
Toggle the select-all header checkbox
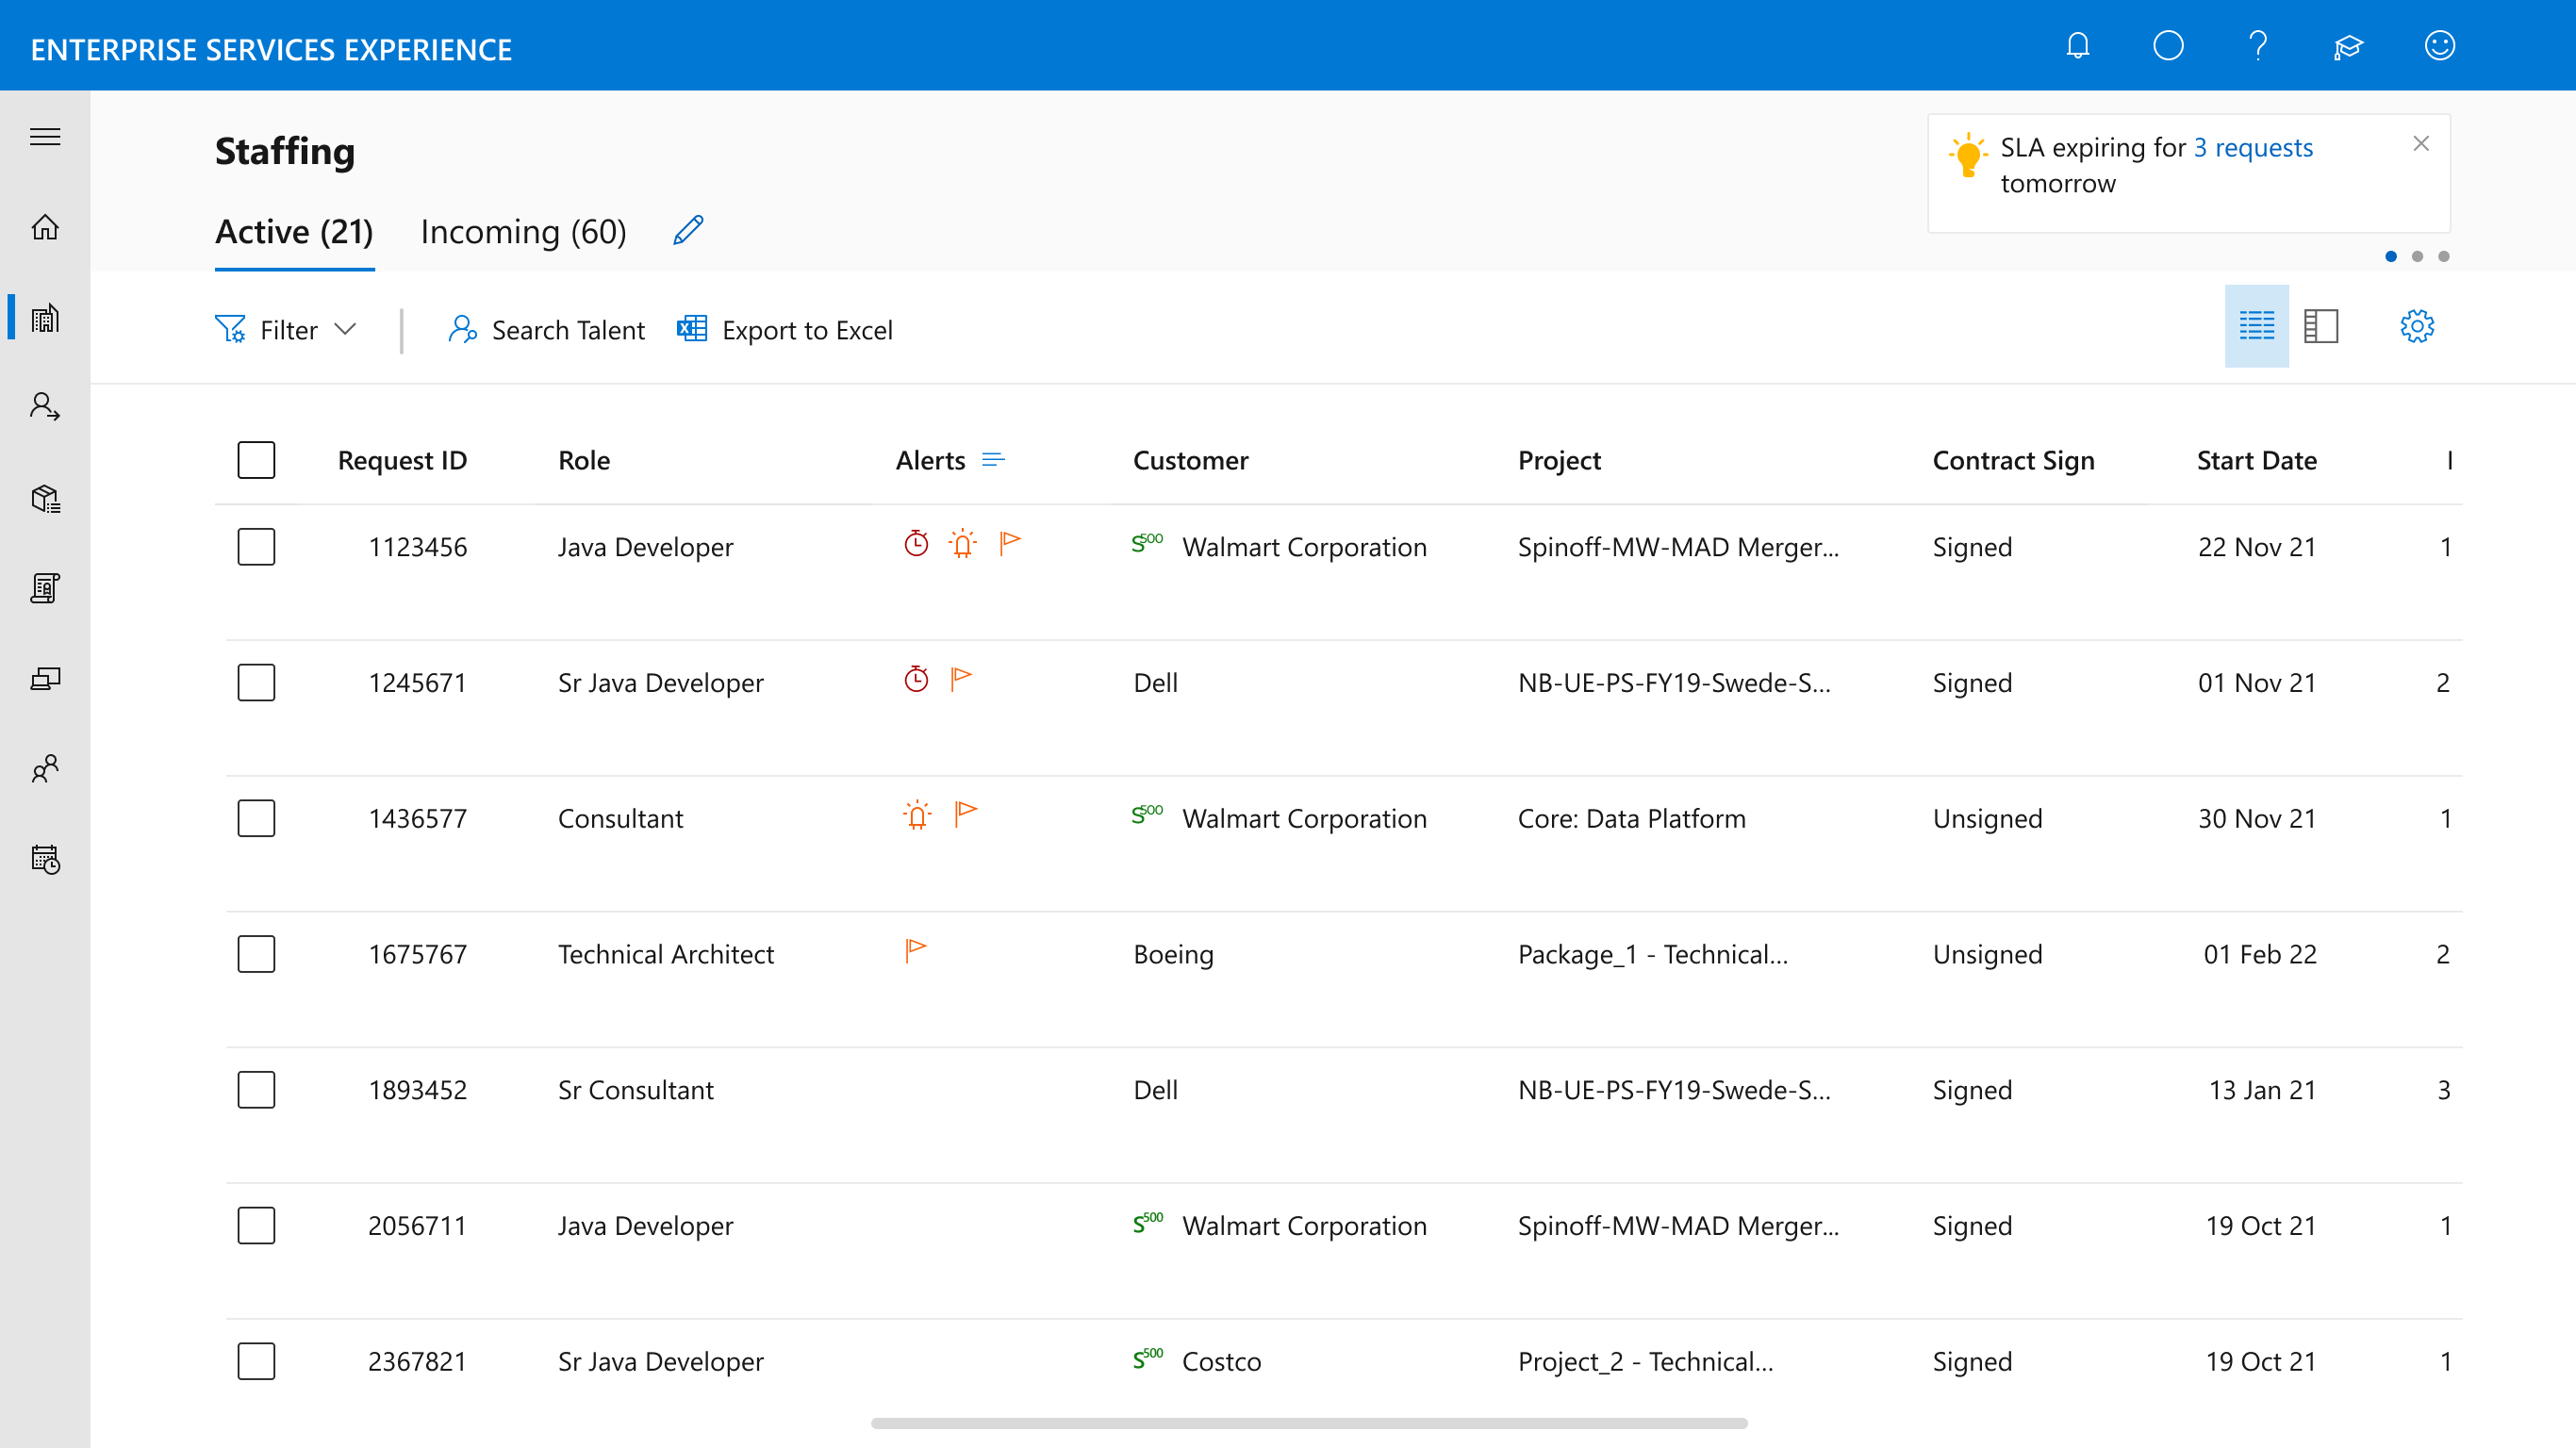[x=256, y=460]
